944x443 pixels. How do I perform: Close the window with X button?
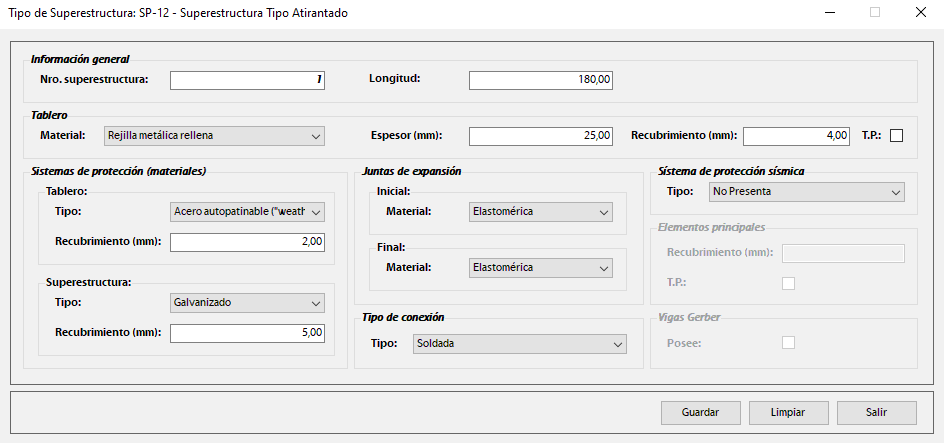pos(920,13)
